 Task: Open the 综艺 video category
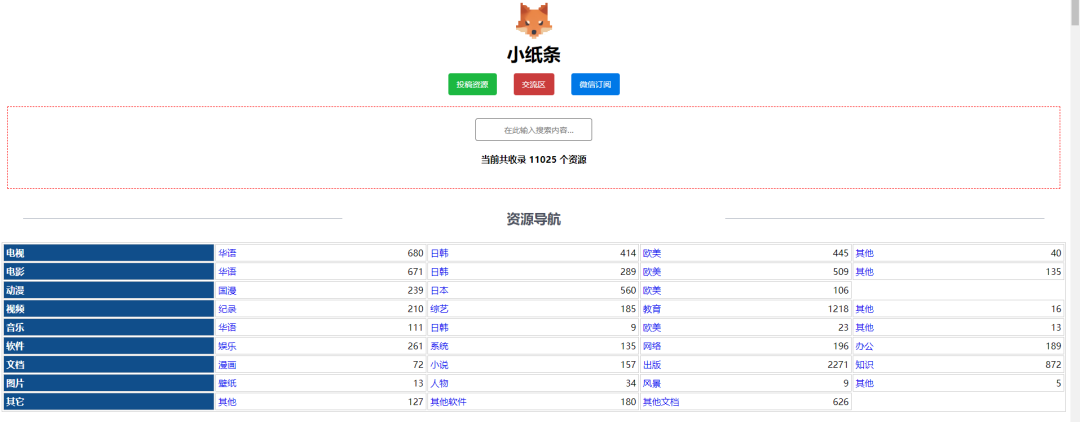(x=439, y=309)
